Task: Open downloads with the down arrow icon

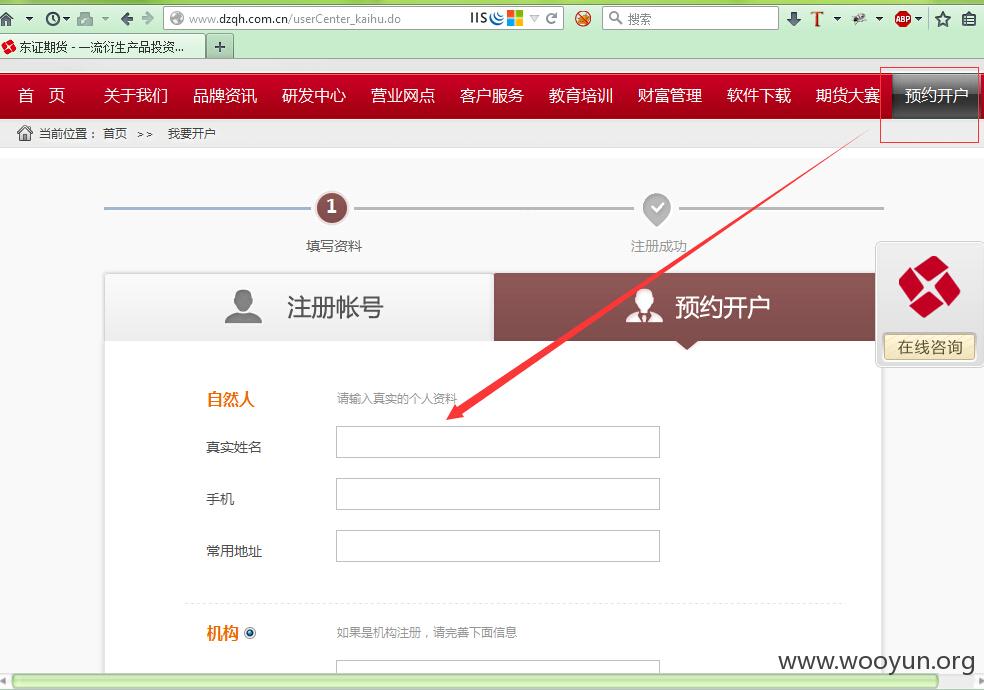Action: [794, 19]
